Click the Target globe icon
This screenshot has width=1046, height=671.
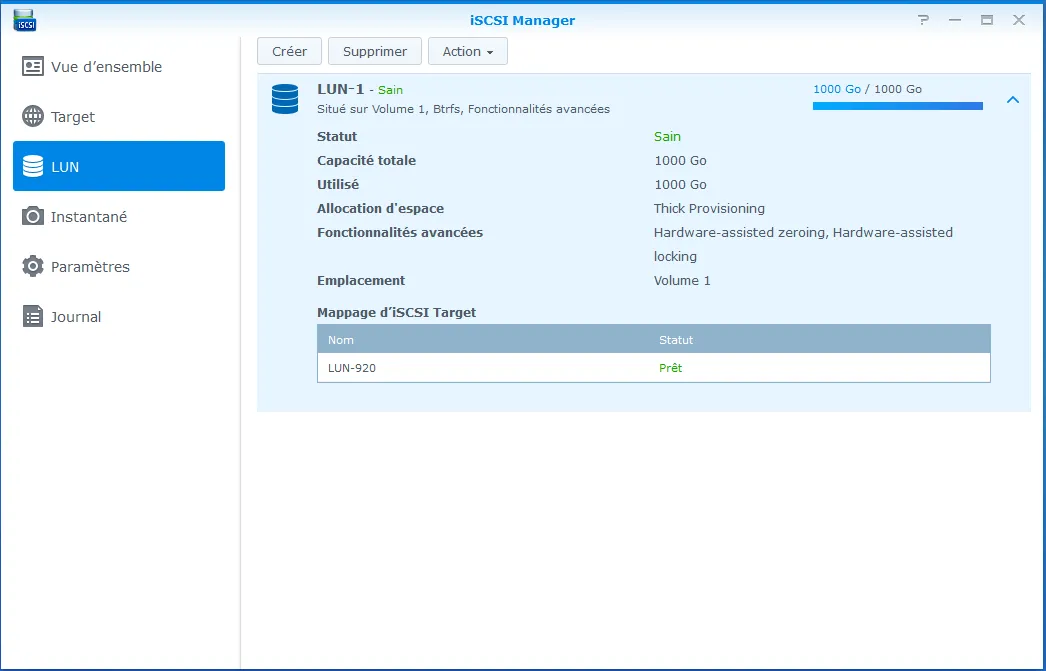(33, 117)
